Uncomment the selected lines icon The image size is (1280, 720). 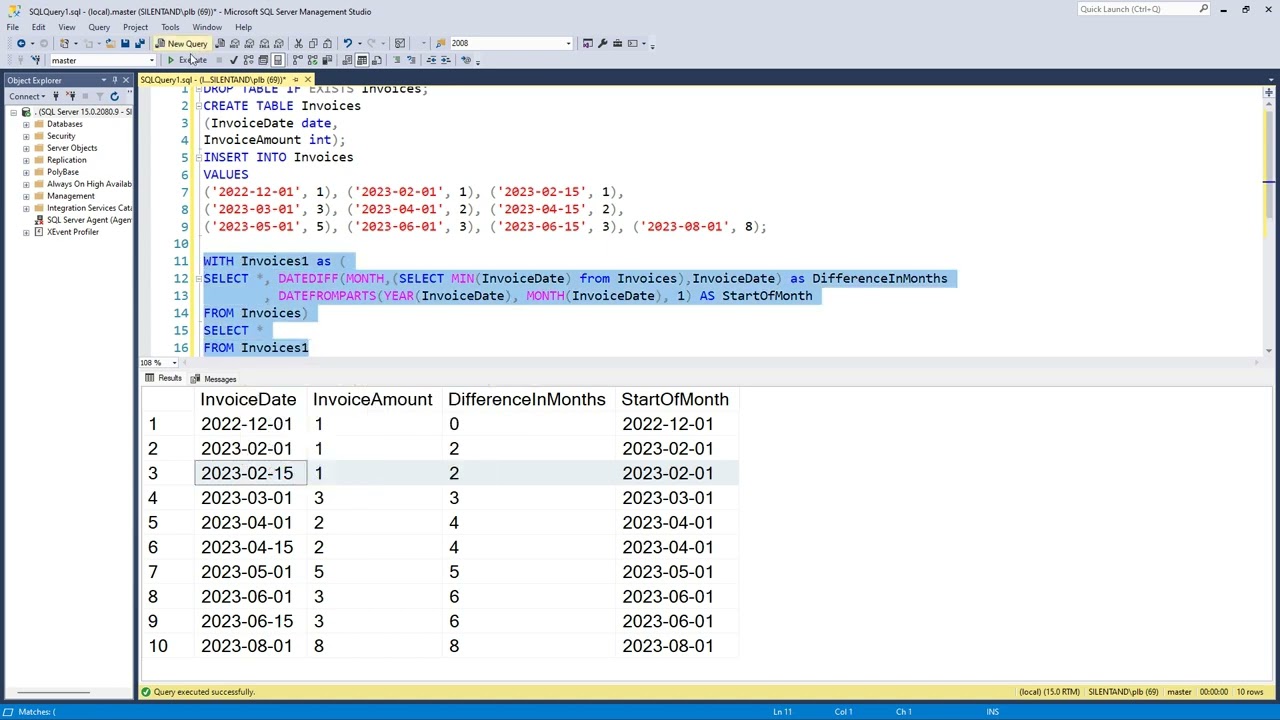coord(411,60)
